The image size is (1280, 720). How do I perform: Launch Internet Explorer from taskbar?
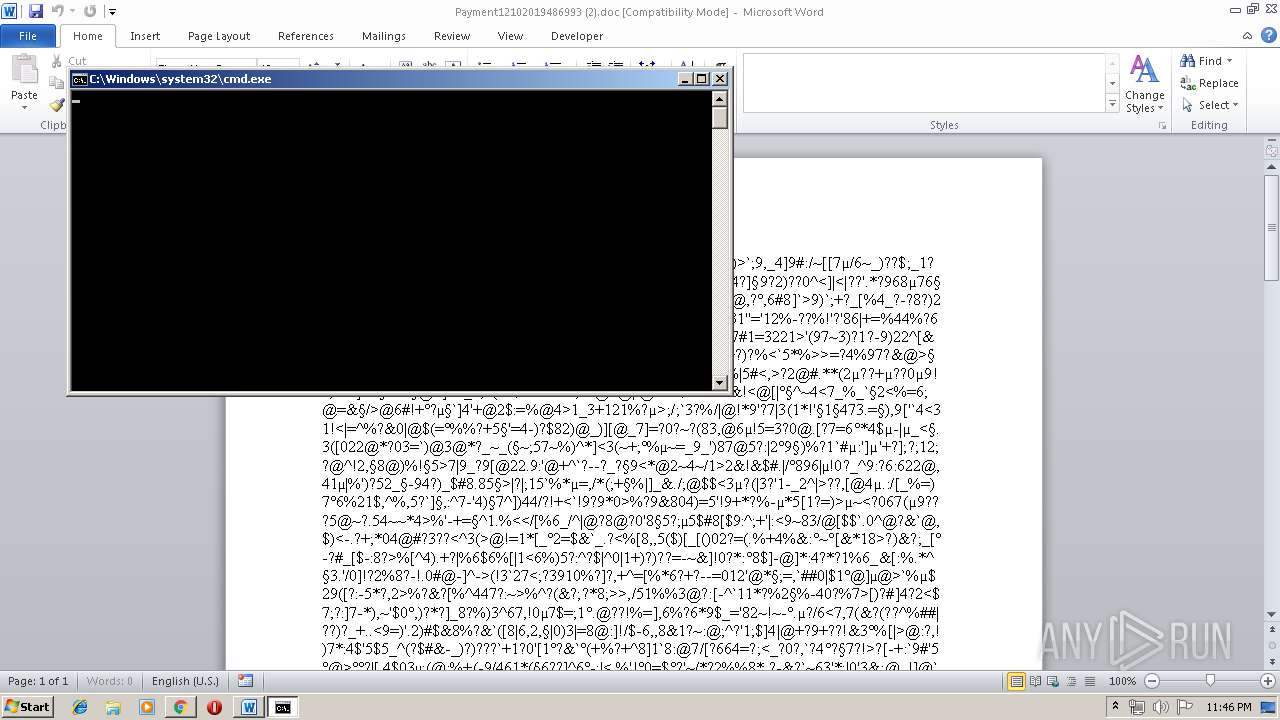point(80,707)
